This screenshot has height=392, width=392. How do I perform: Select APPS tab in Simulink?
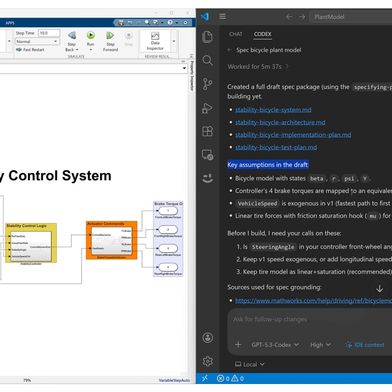point(10,23)
